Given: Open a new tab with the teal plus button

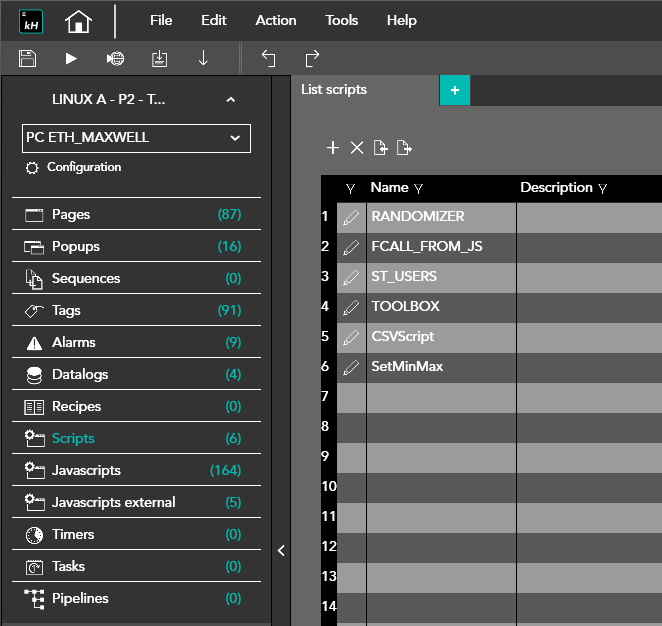Looking at the screenshot, I should point(455,90).
